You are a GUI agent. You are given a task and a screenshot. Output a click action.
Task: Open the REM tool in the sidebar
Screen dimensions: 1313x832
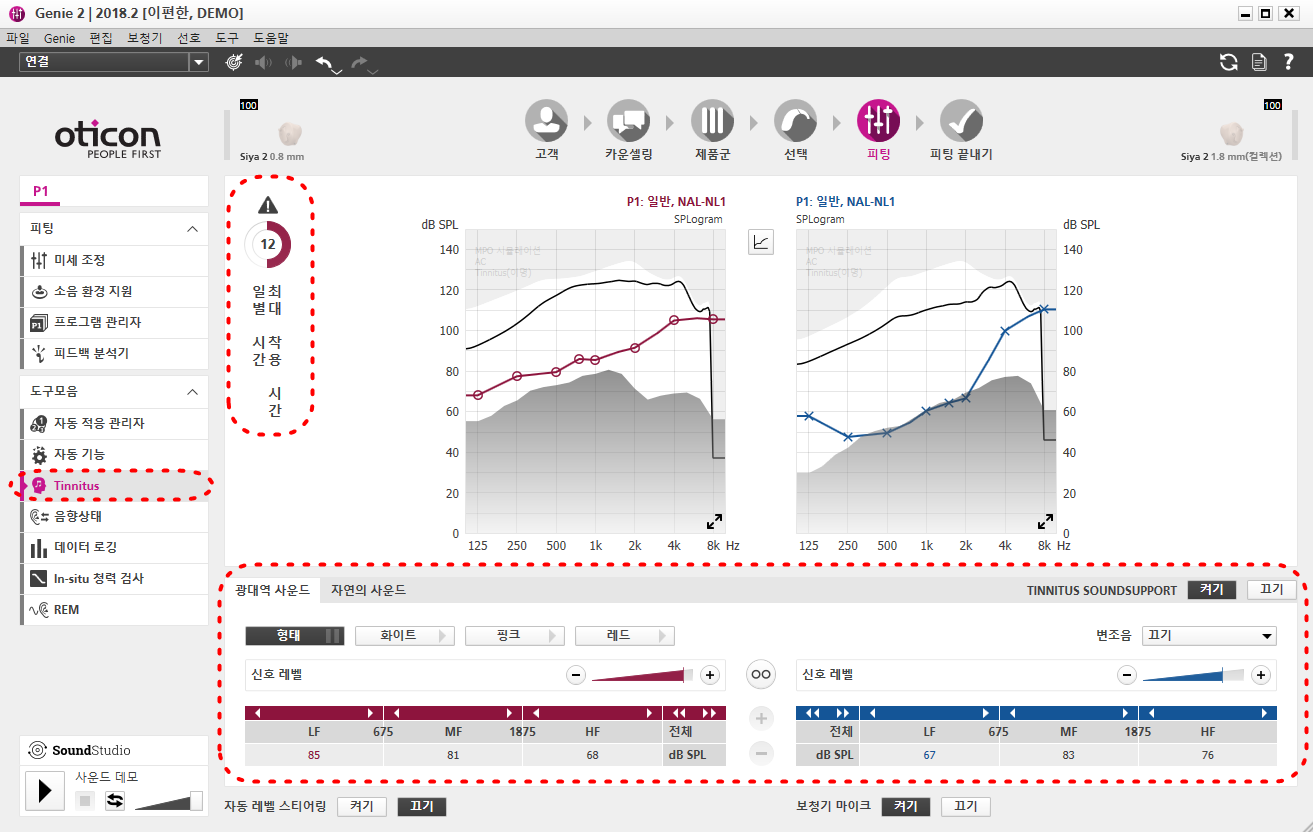point(114,609)
